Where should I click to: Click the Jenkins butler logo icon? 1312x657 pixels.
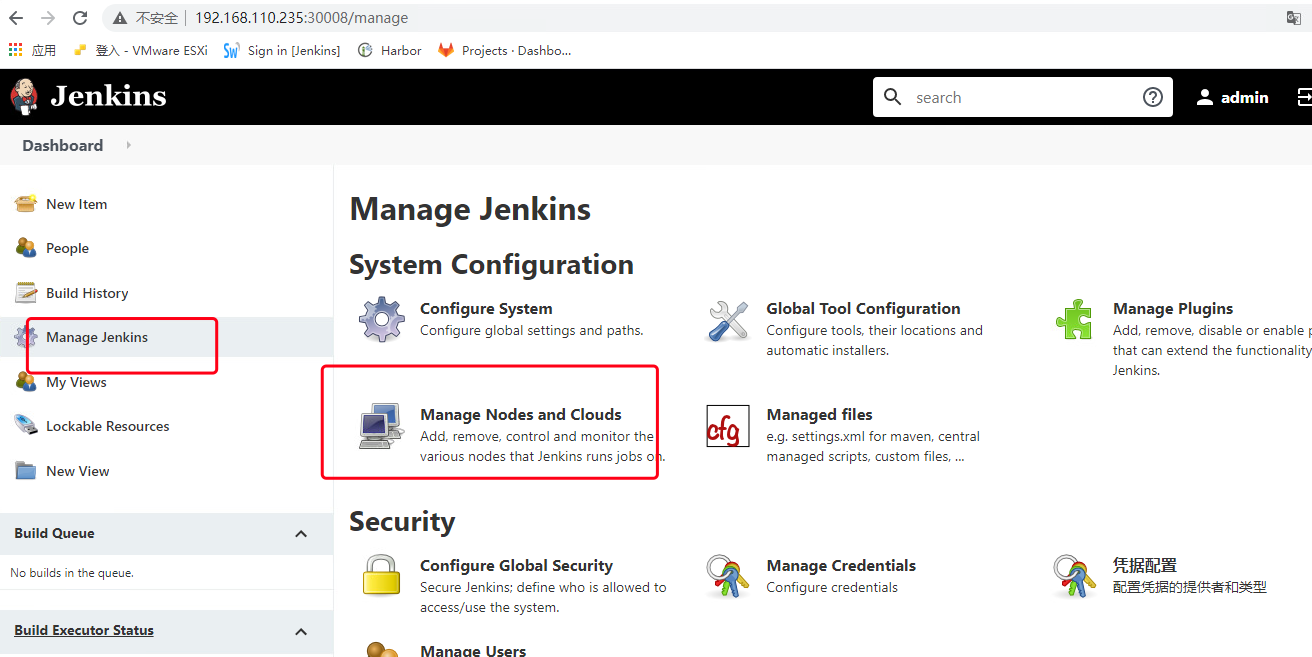pos(24,97)
